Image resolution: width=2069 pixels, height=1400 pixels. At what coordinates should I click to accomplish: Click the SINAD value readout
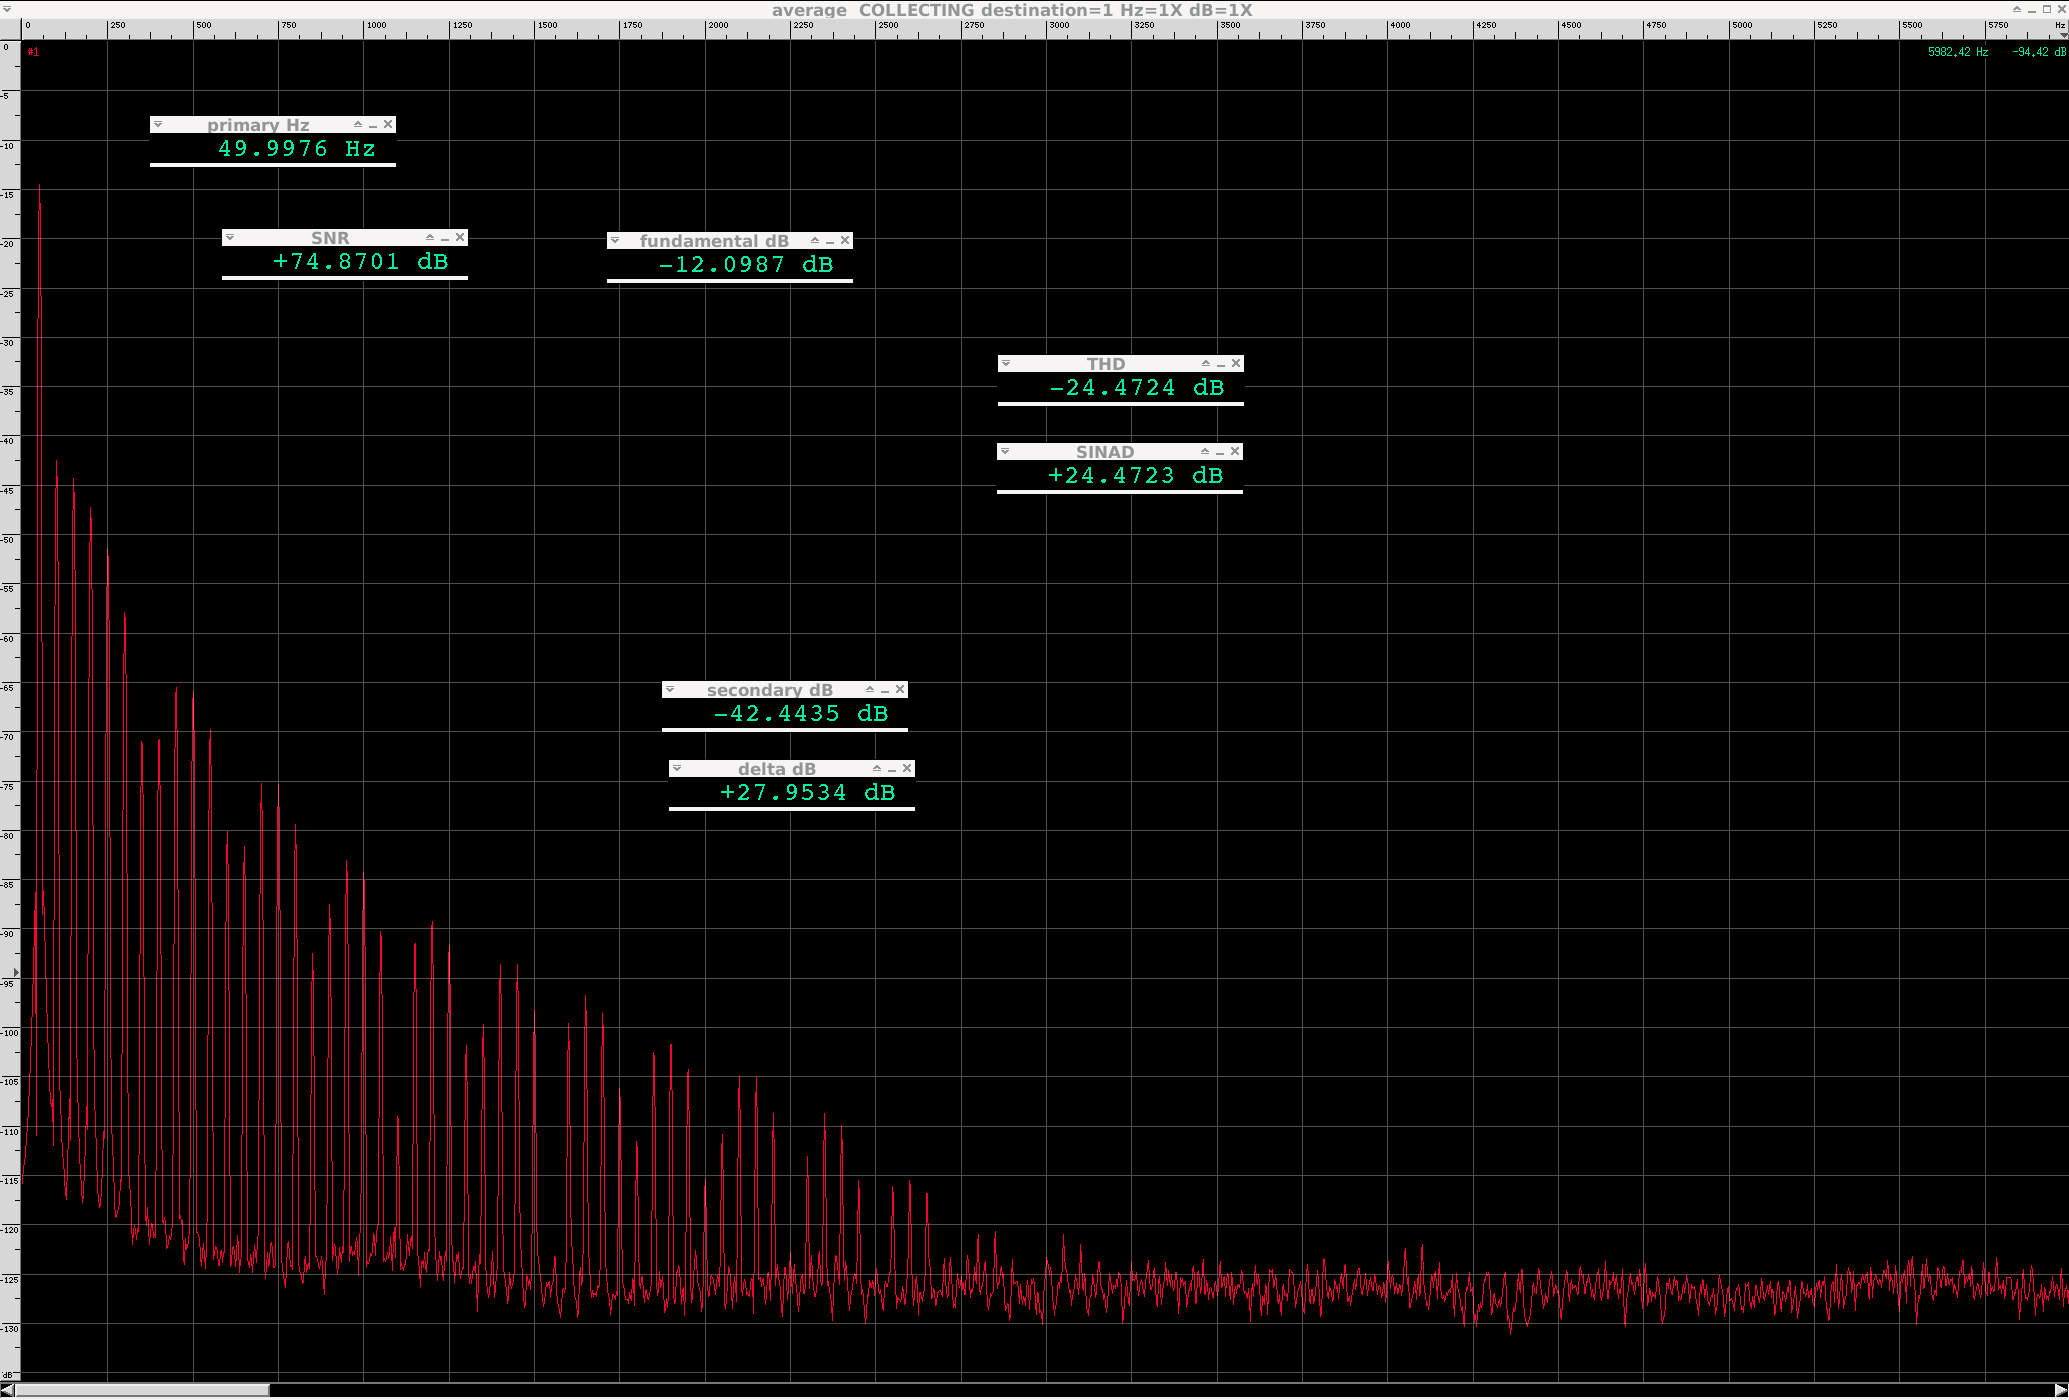[x=1134, y=476]
